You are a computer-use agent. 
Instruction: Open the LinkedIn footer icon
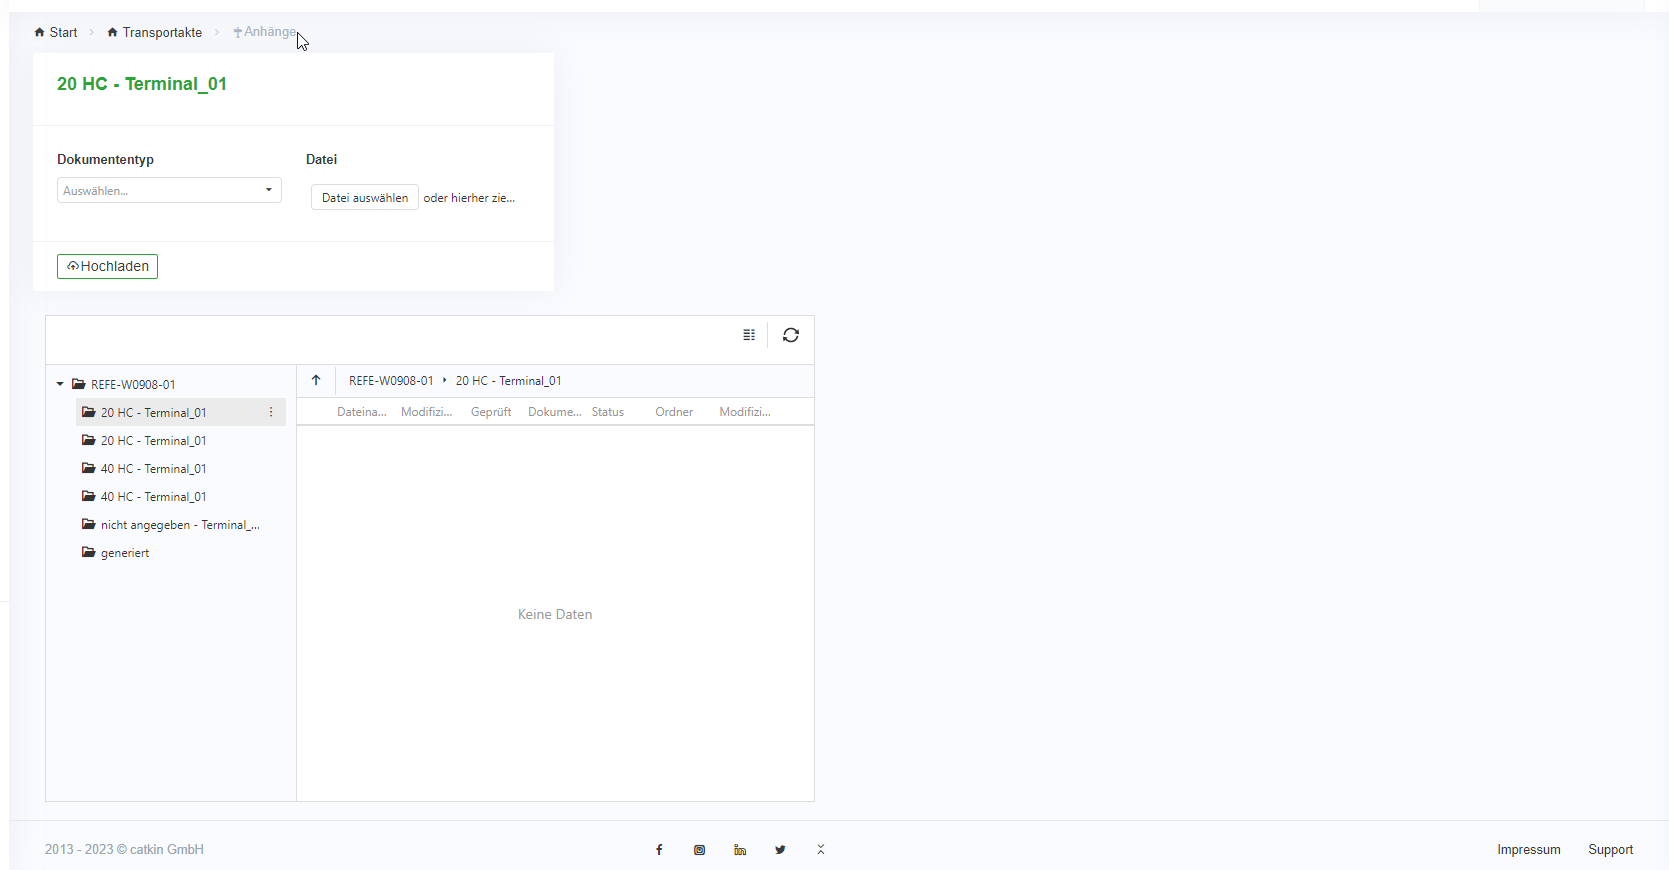(740, 850)
